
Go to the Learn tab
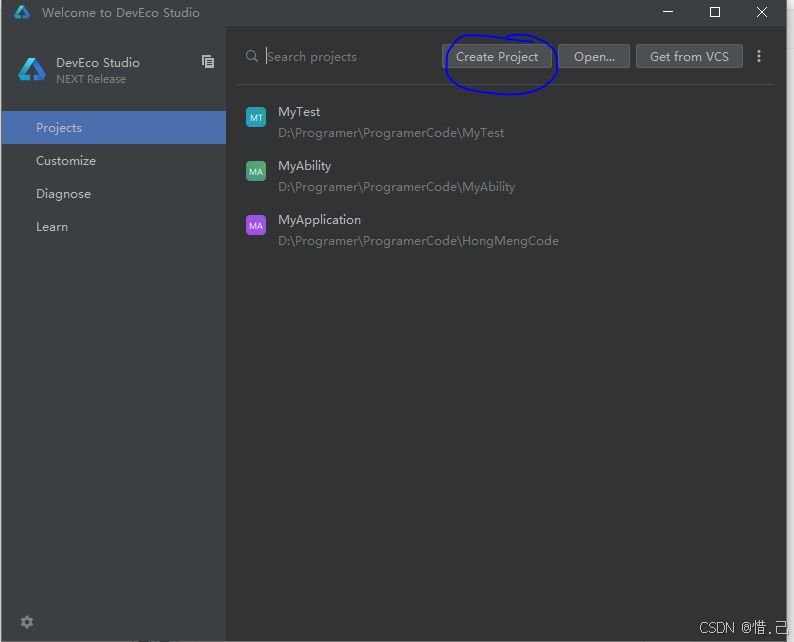pos(113,227)
